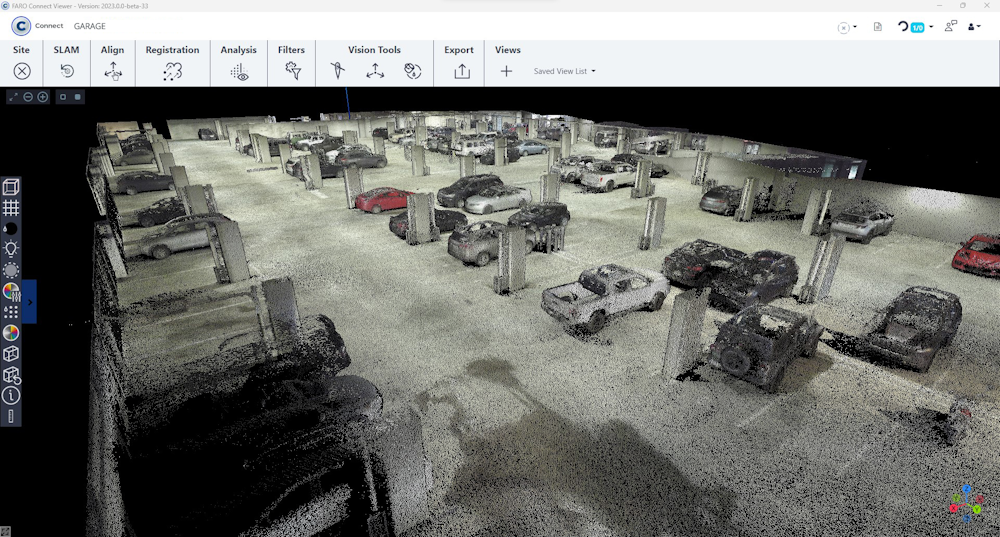Expand the Saved View List dropdown
1000x537 pixels.
pyautogui.click(x=565, y=72)
